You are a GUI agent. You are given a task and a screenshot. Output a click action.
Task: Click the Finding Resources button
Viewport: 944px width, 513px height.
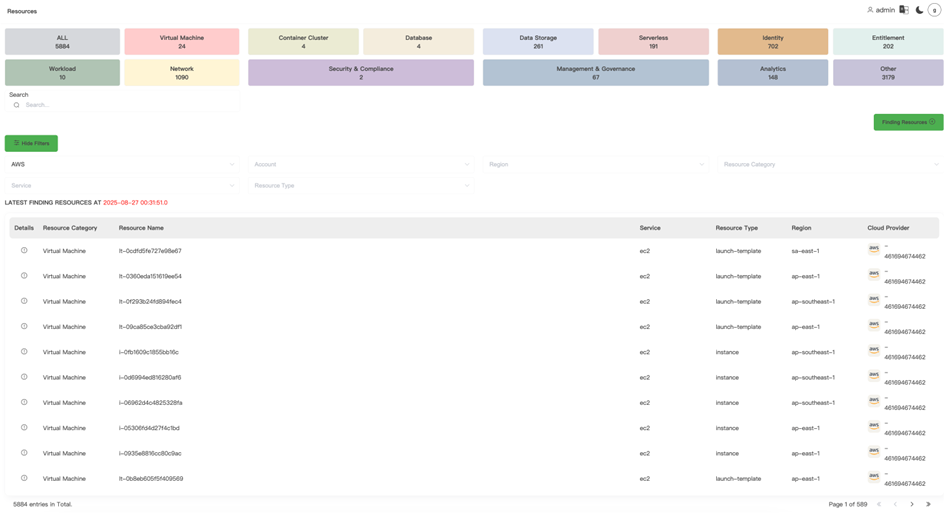(x=908, y=122)
